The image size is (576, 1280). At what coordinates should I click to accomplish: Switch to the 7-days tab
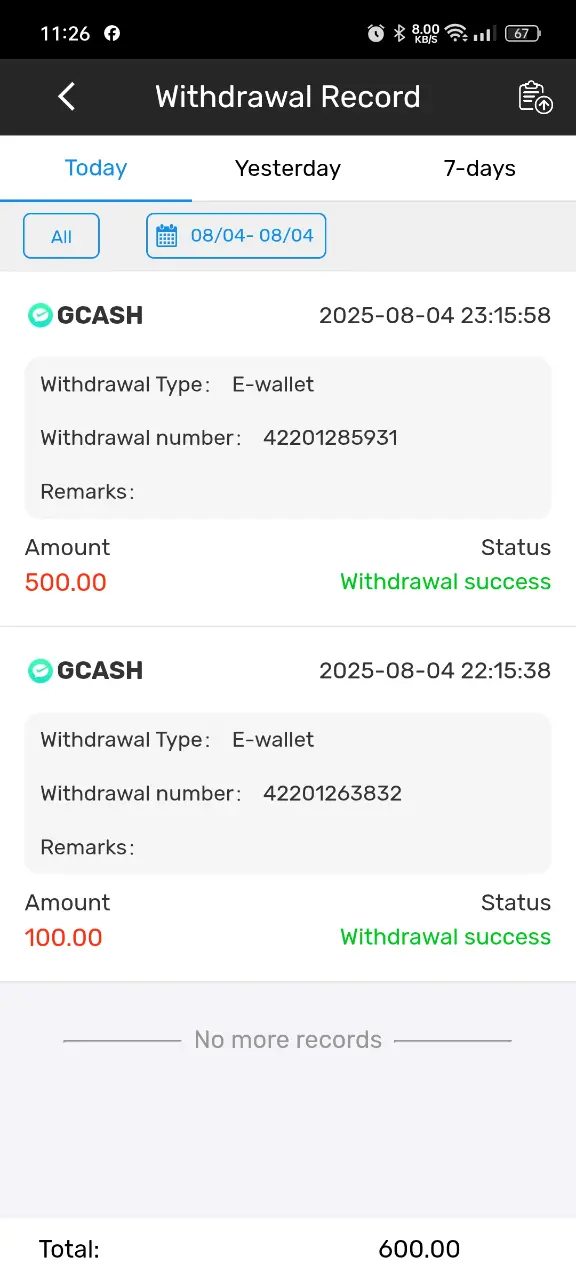click(x=480, y=168)
